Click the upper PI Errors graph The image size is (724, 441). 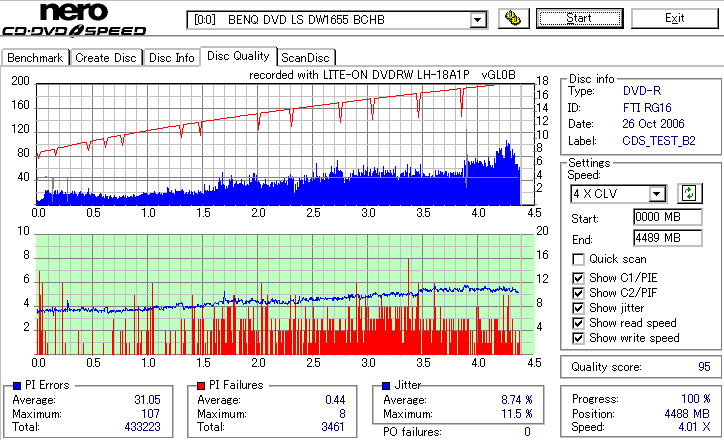click(285, 144)
